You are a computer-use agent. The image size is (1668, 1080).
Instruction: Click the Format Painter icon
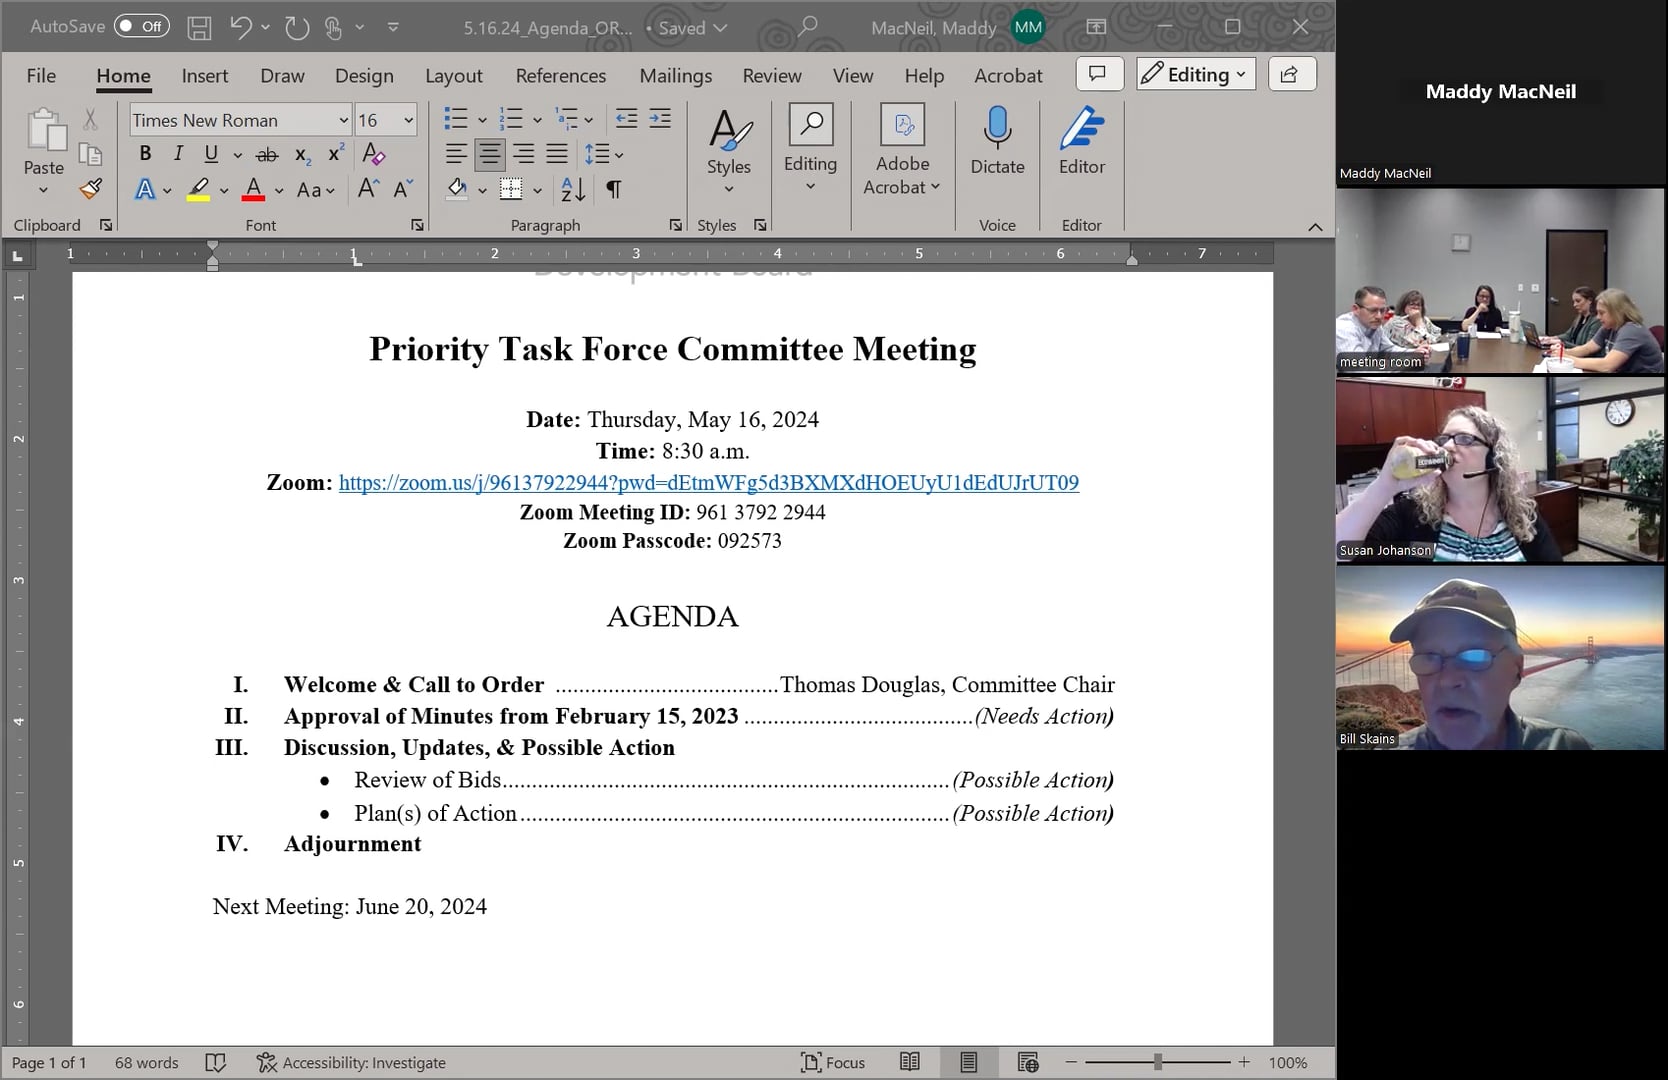click(90, 188)
